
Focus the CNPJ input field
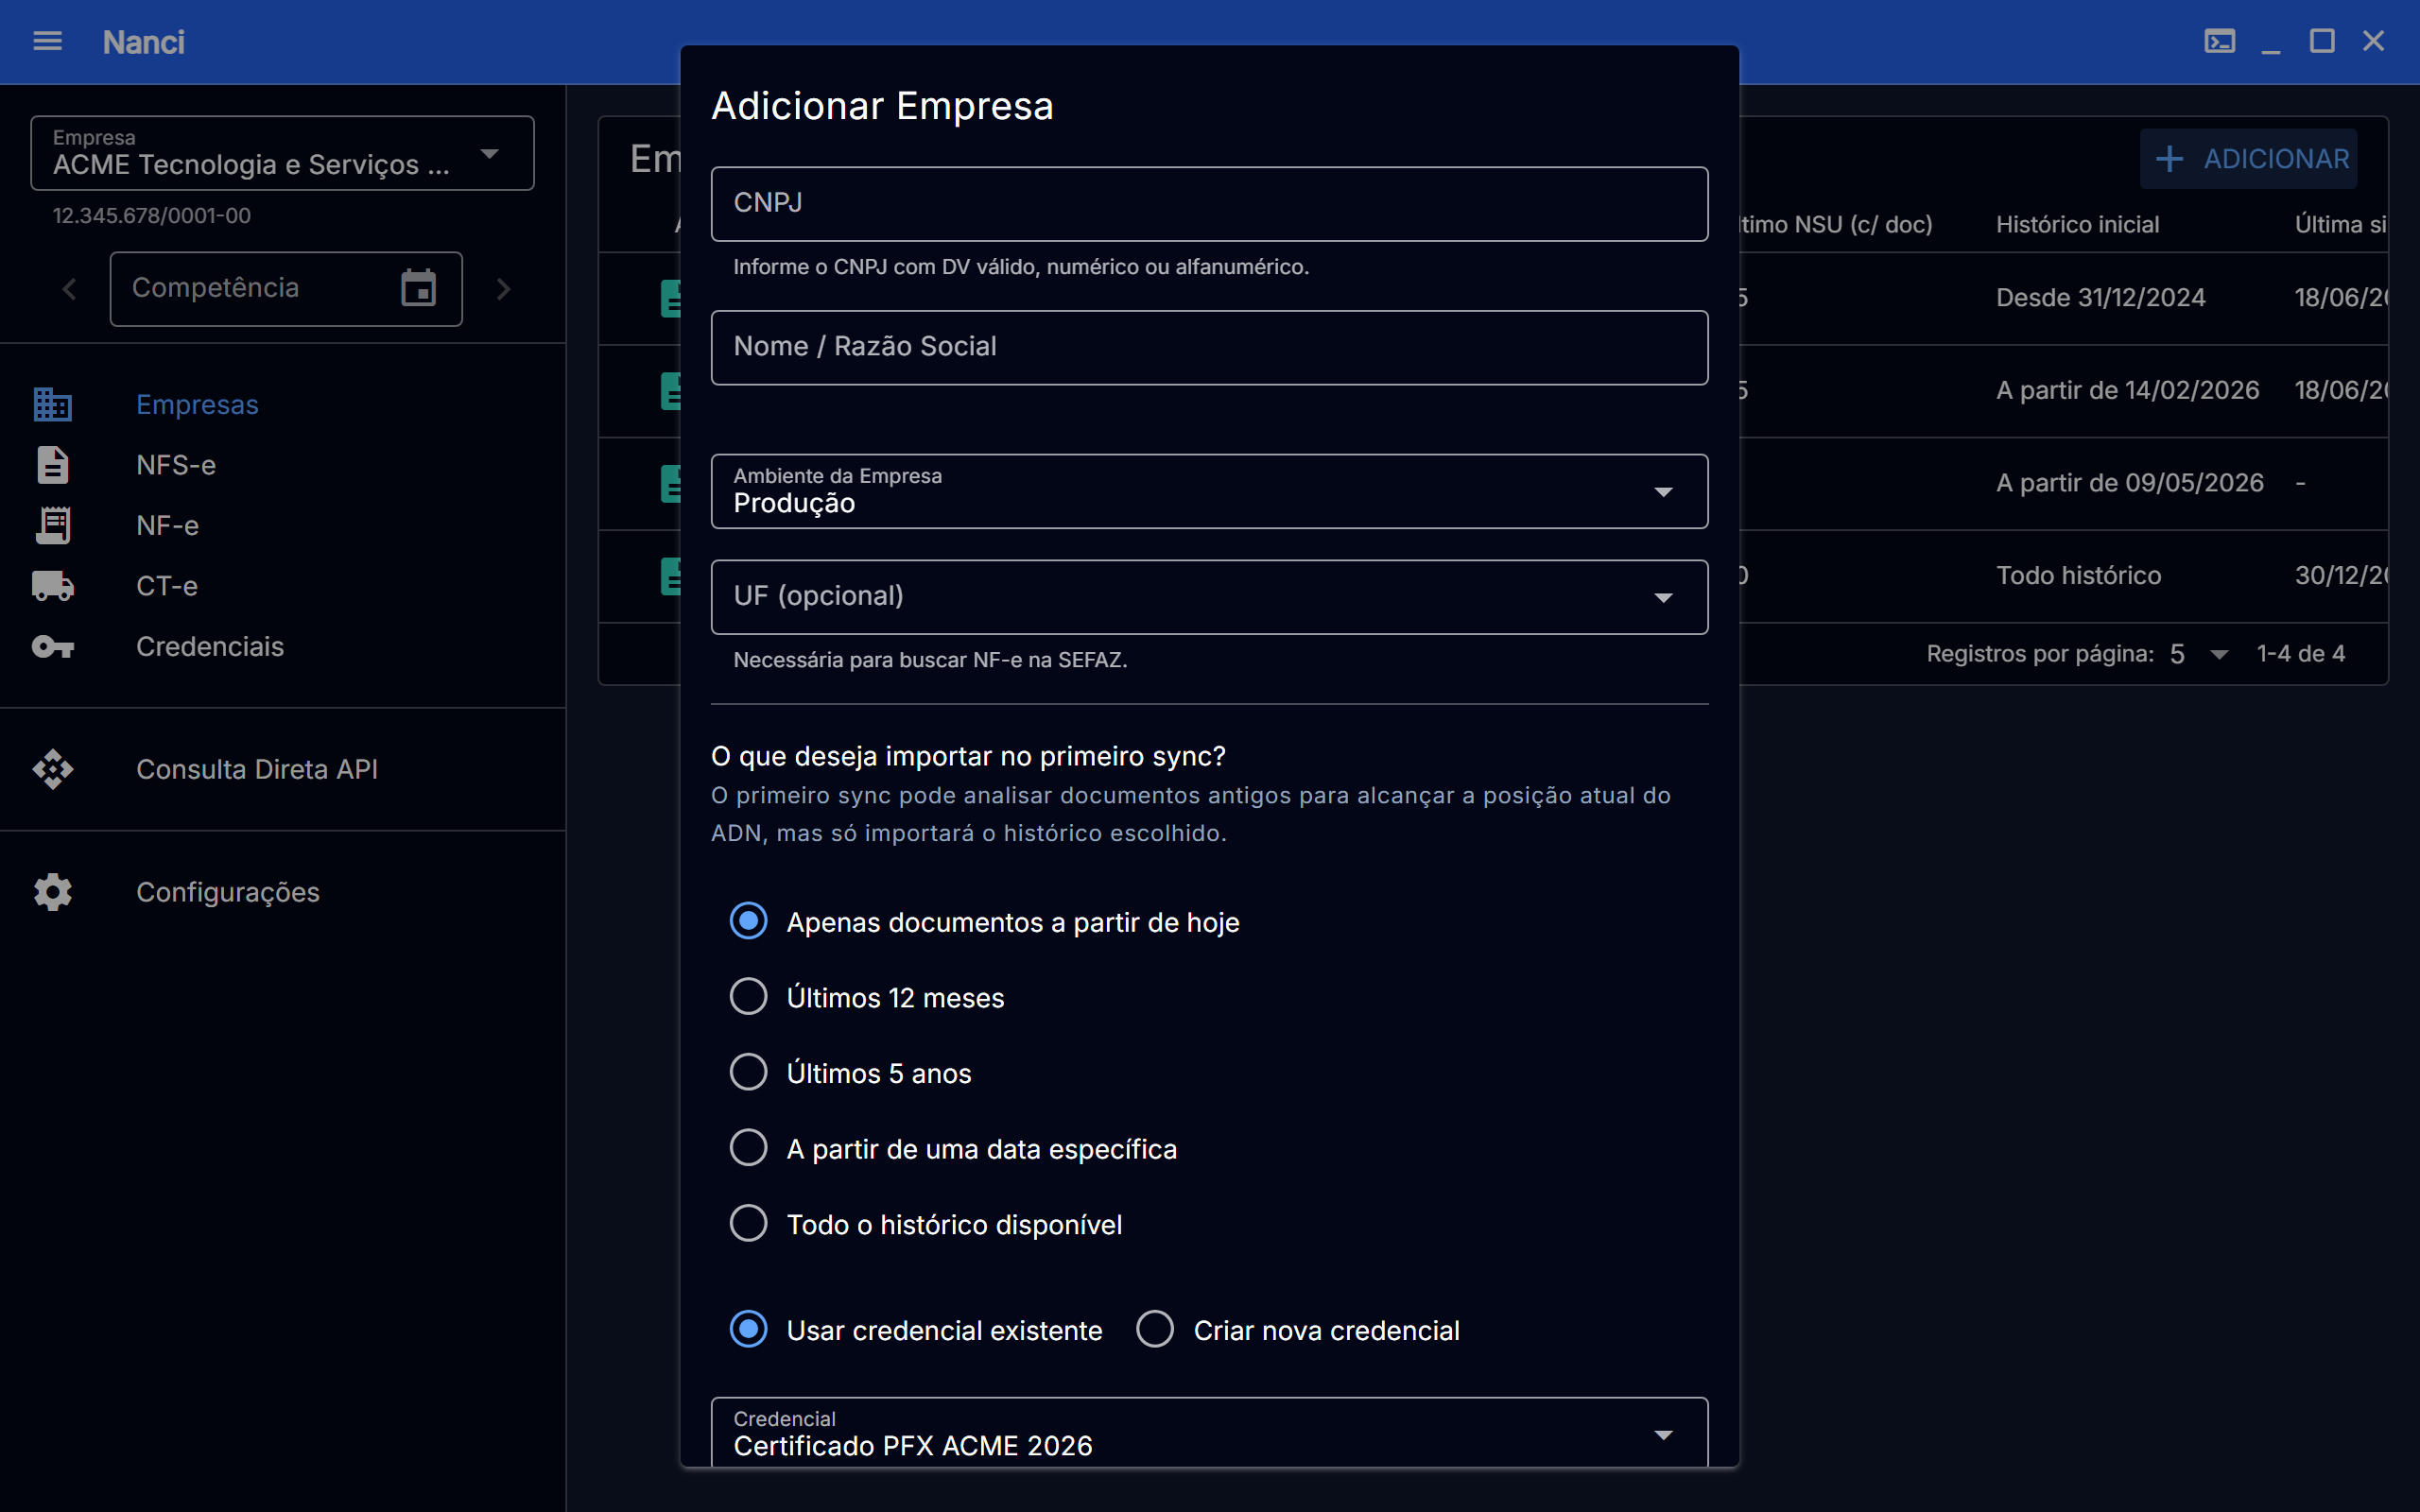click(x=1209, y=204)
